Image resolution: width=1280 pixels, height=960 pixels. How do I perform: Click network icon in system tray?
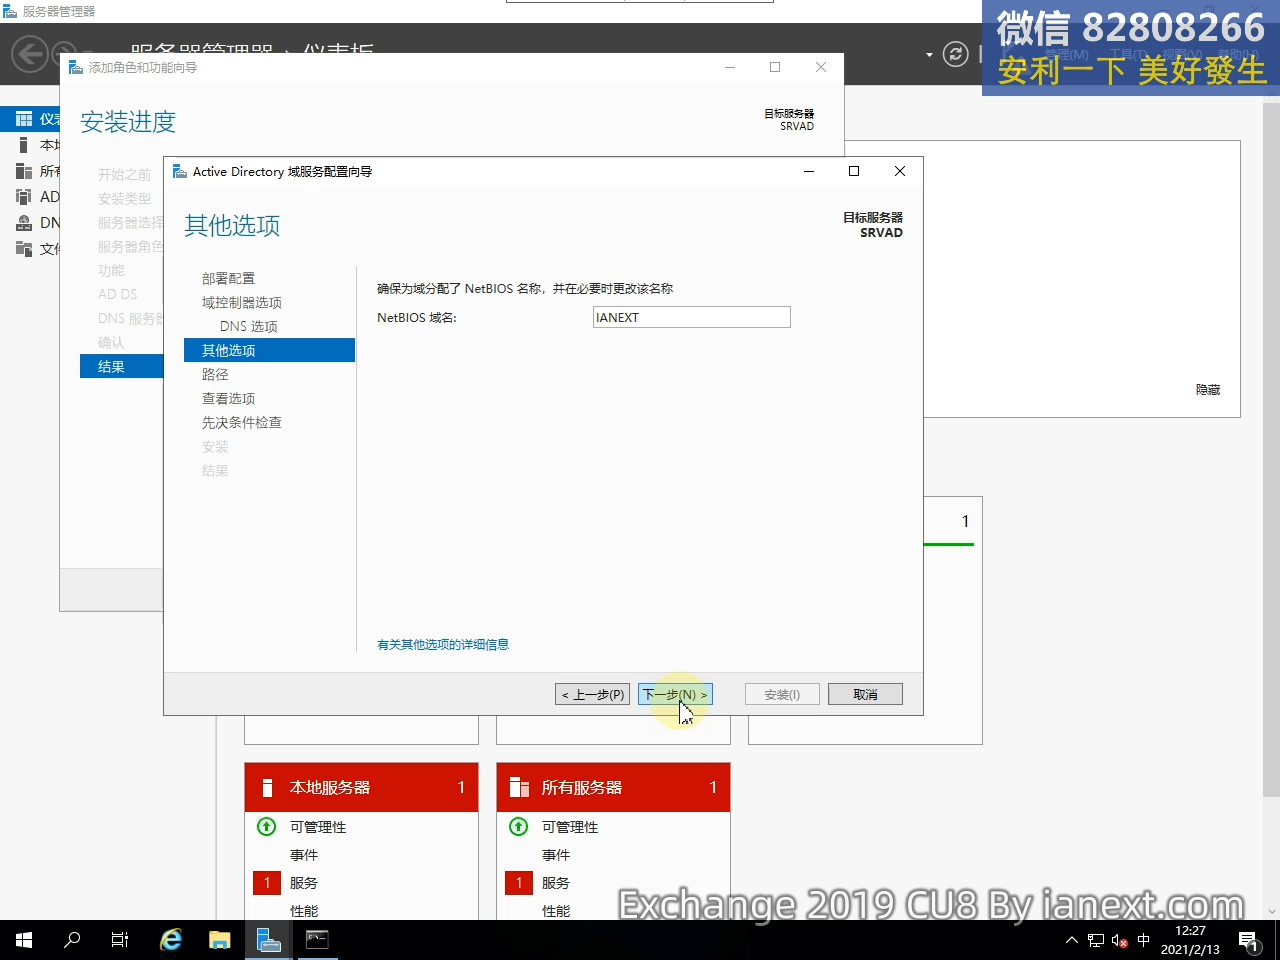[x=1096, y=940]
